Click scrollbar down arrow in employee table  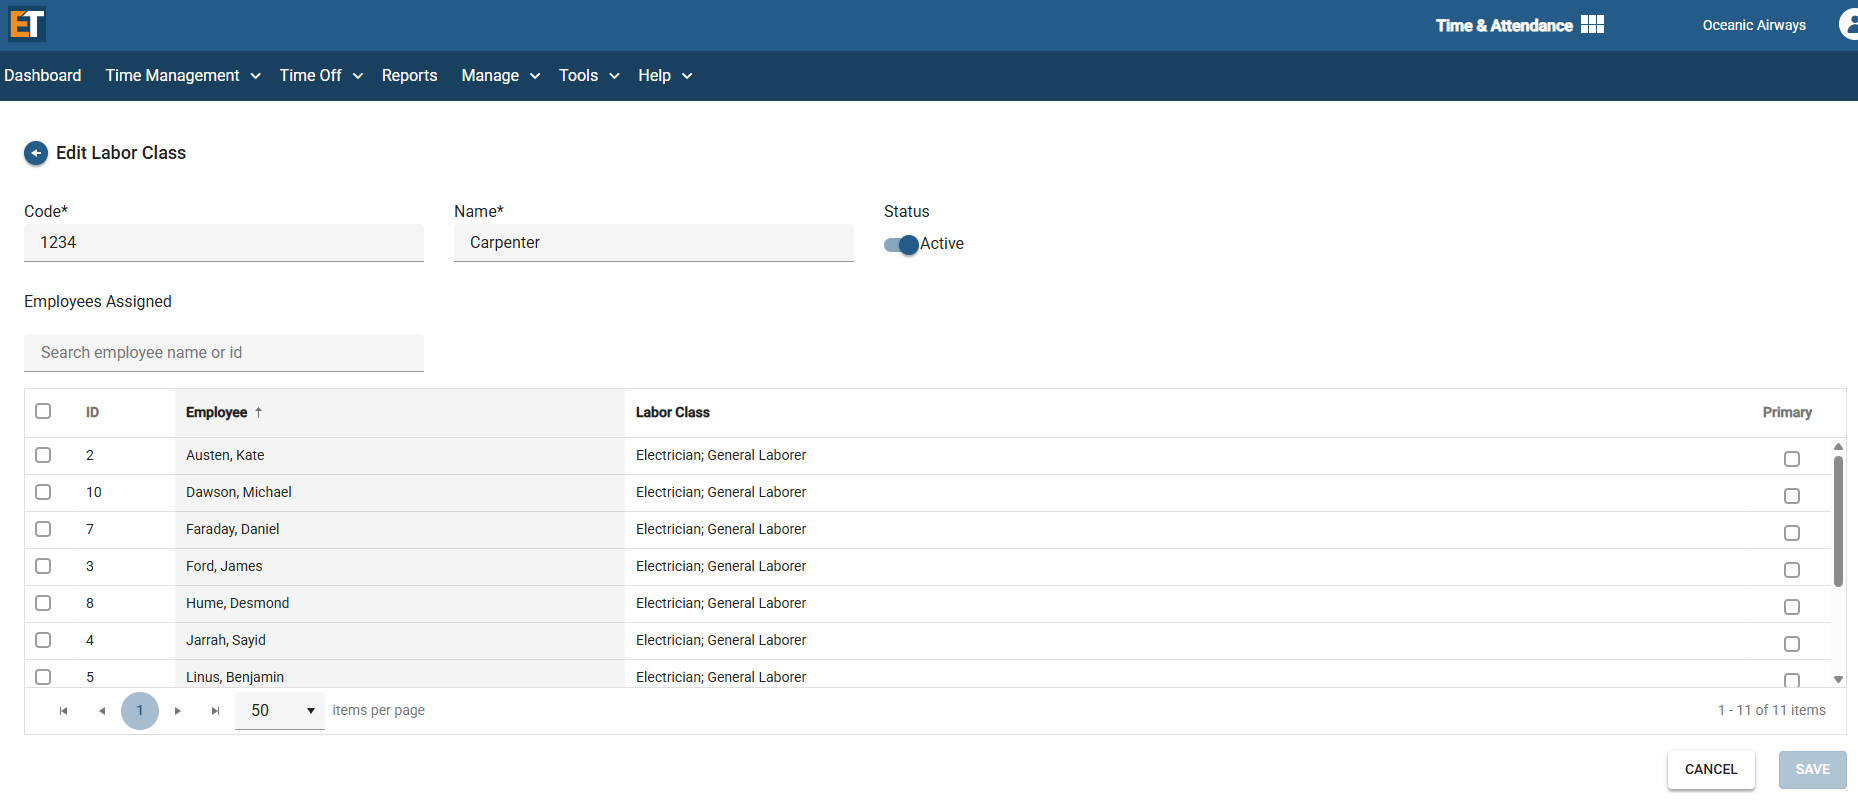coord(1838,679)
